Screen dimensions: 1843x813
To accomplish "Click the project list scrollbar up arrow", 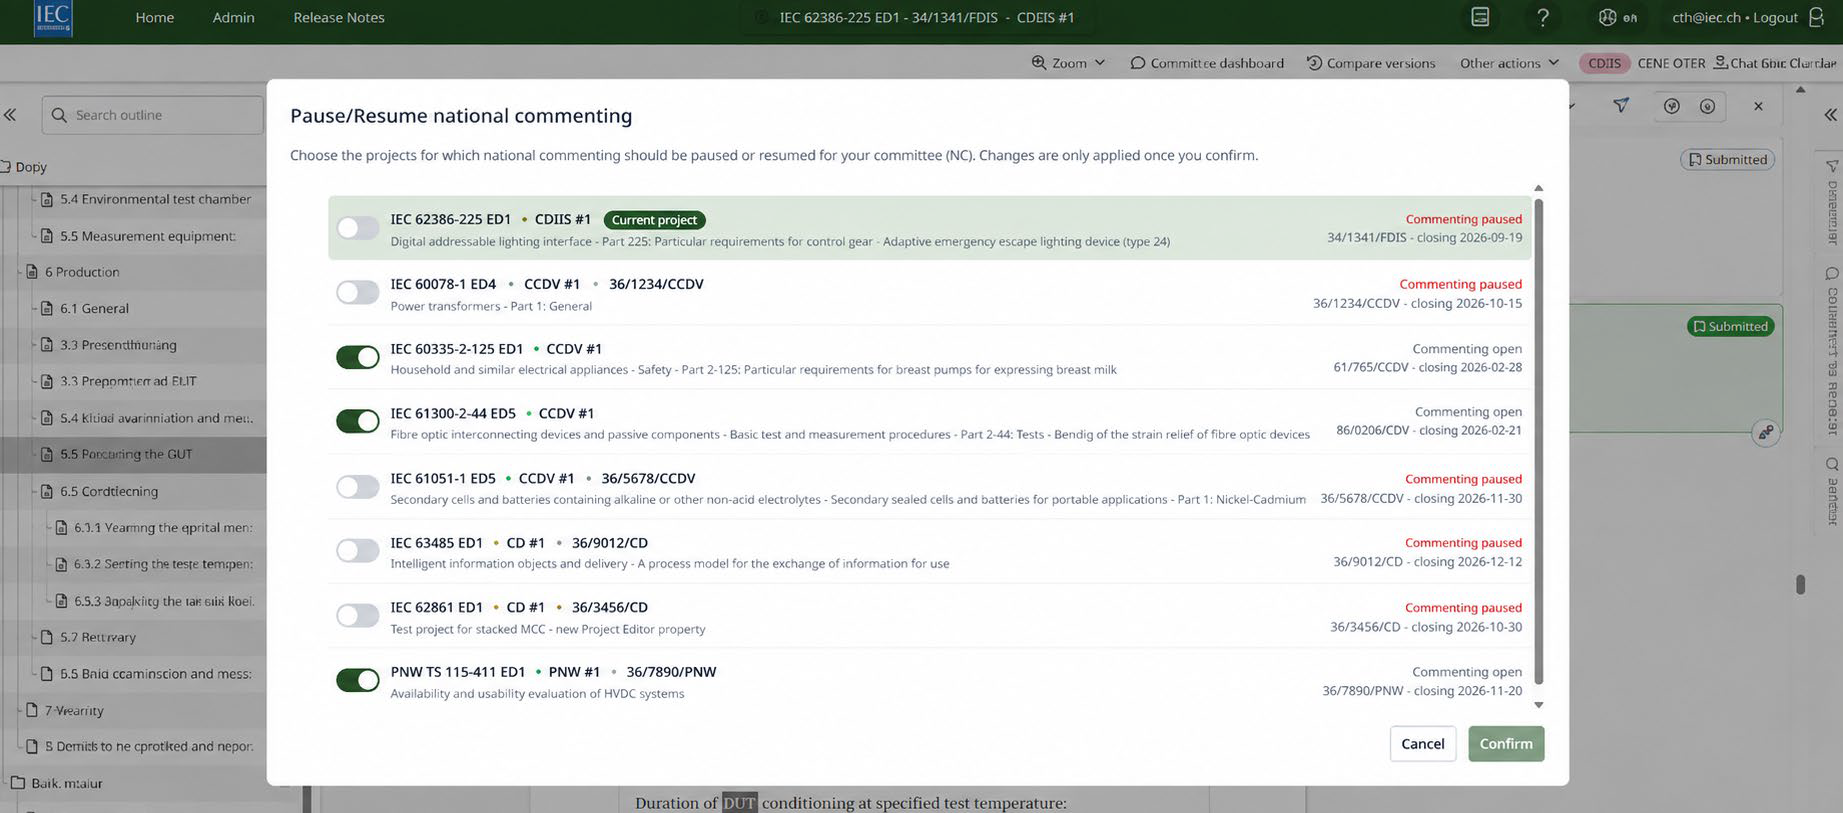I will pyautogui.click(x=1539, y=188).
